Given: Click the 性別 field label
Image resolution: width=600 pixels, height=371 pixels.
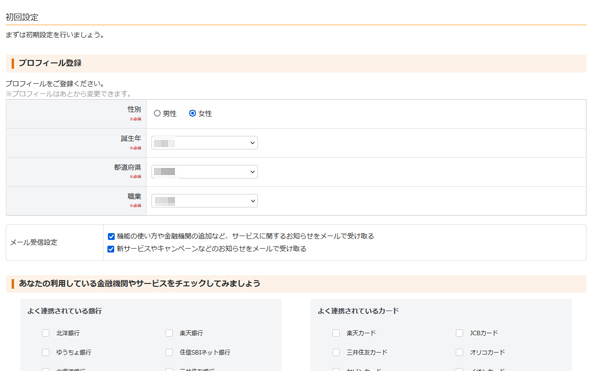Looking at the screenshot, I should tap(134, 109).
